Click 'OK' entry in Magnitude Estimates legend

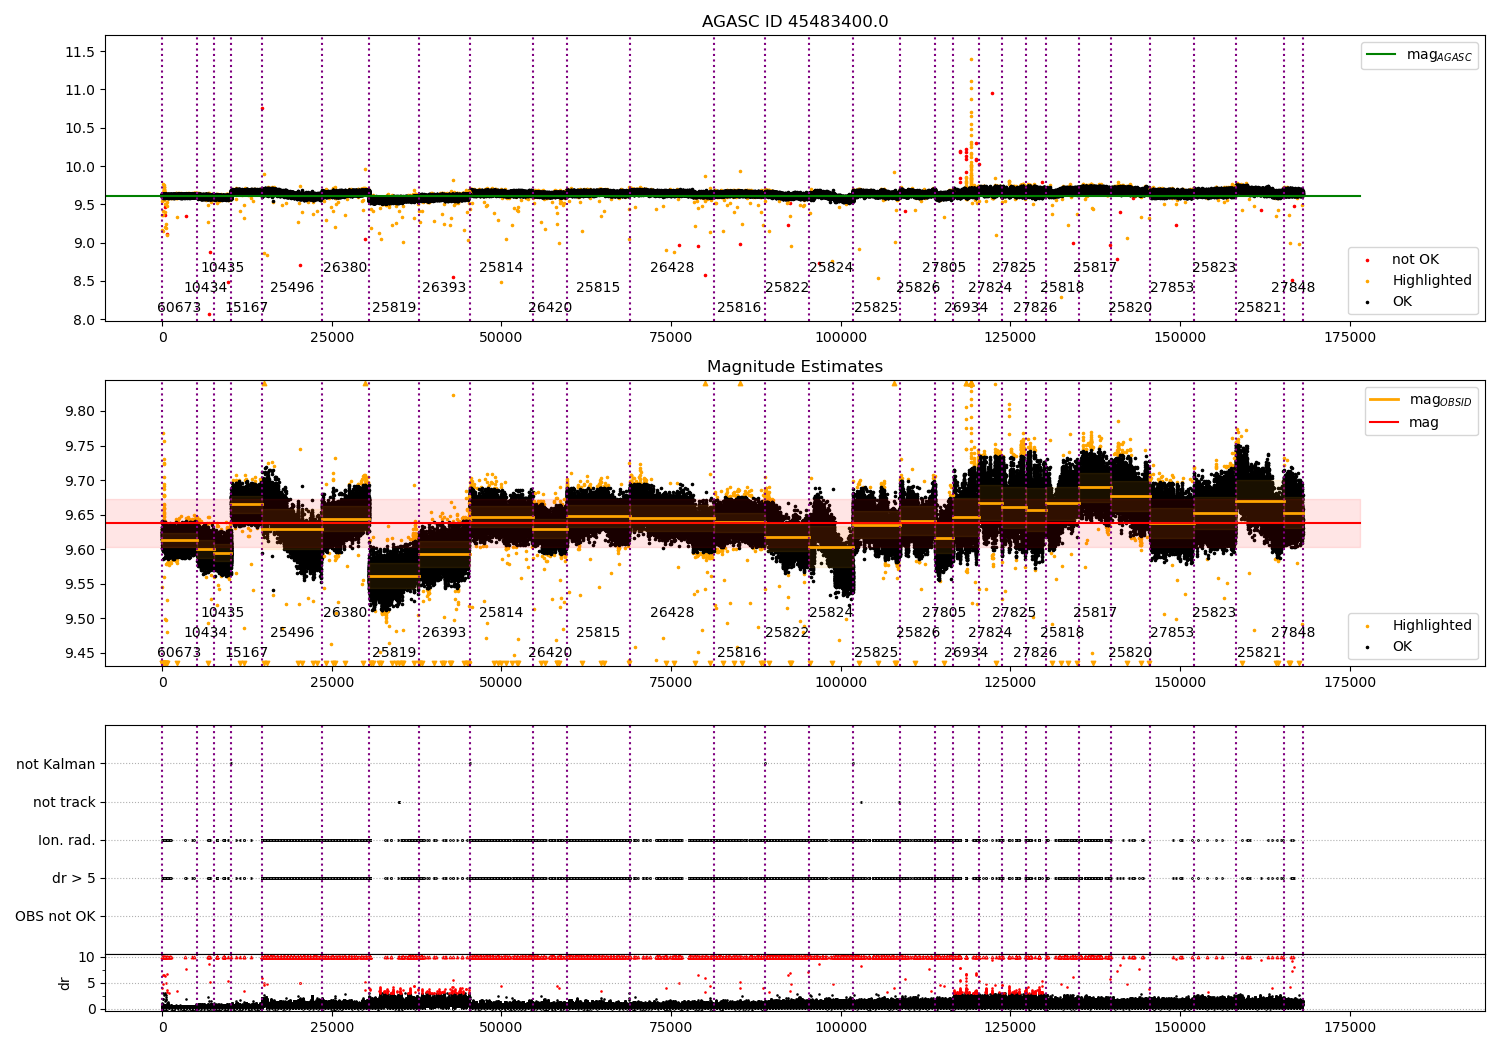click(1402, 647)
